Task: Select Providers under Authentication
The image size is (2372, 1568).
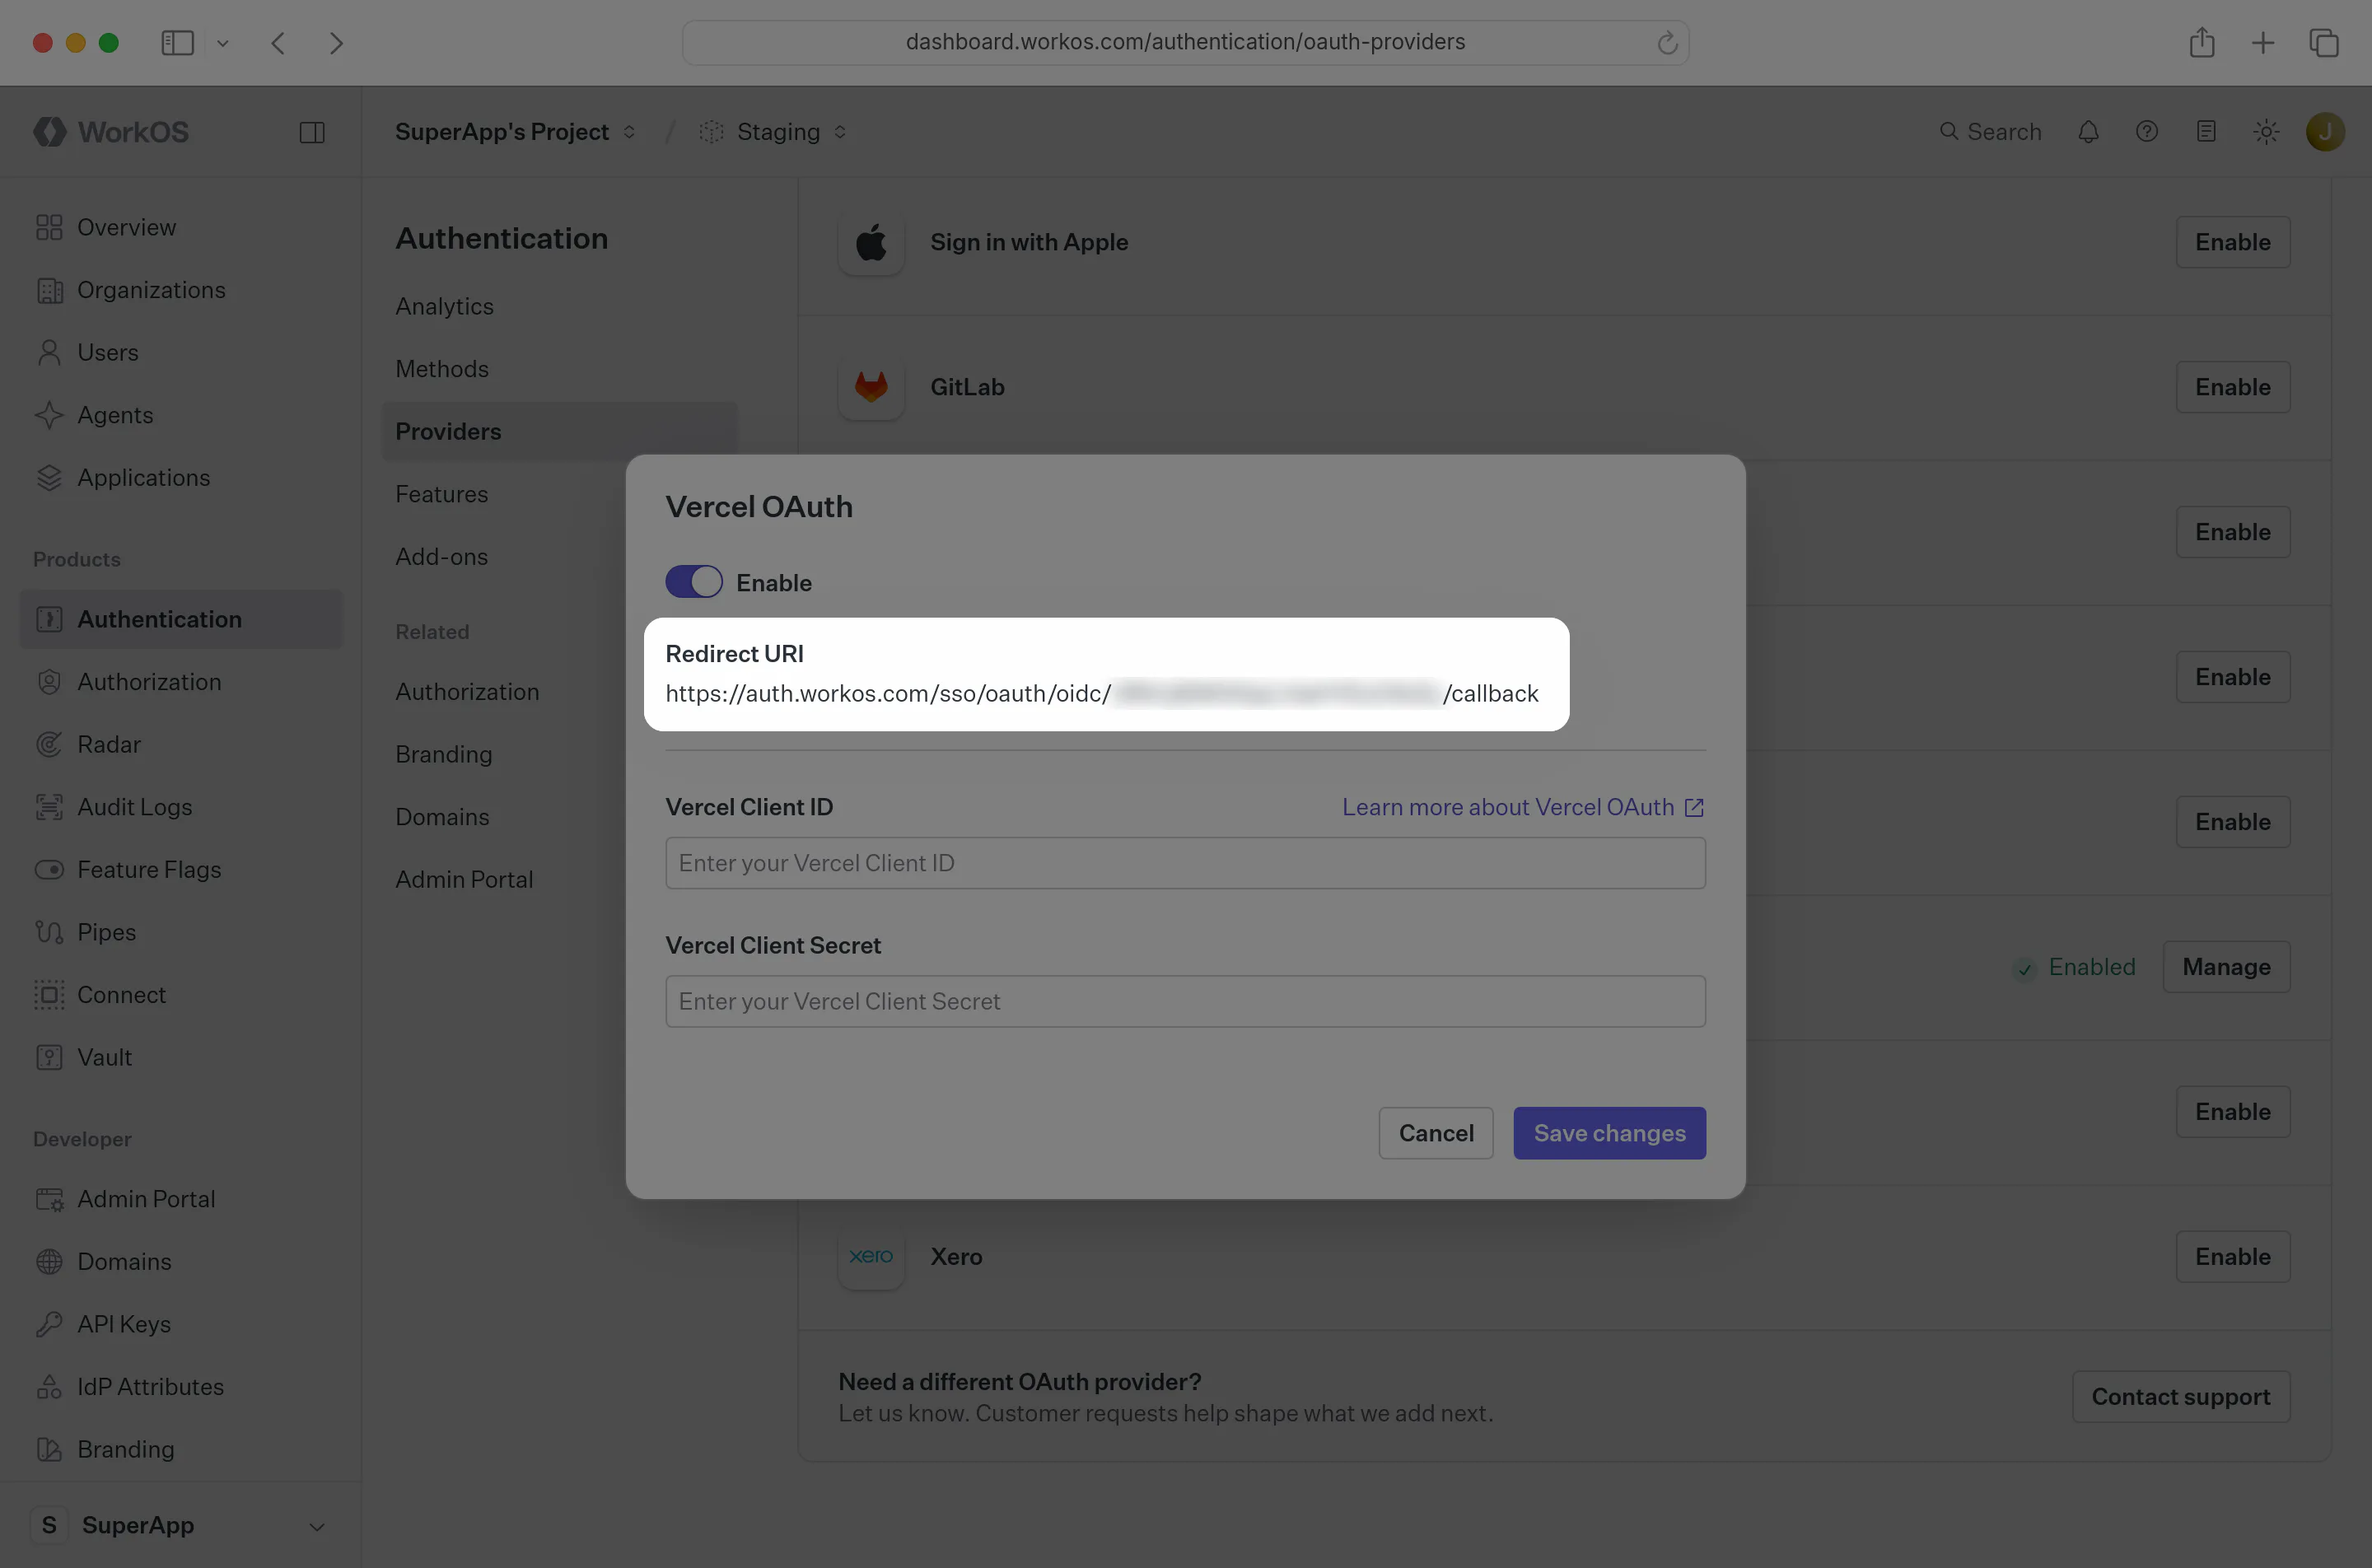Action: coord(560,431)
